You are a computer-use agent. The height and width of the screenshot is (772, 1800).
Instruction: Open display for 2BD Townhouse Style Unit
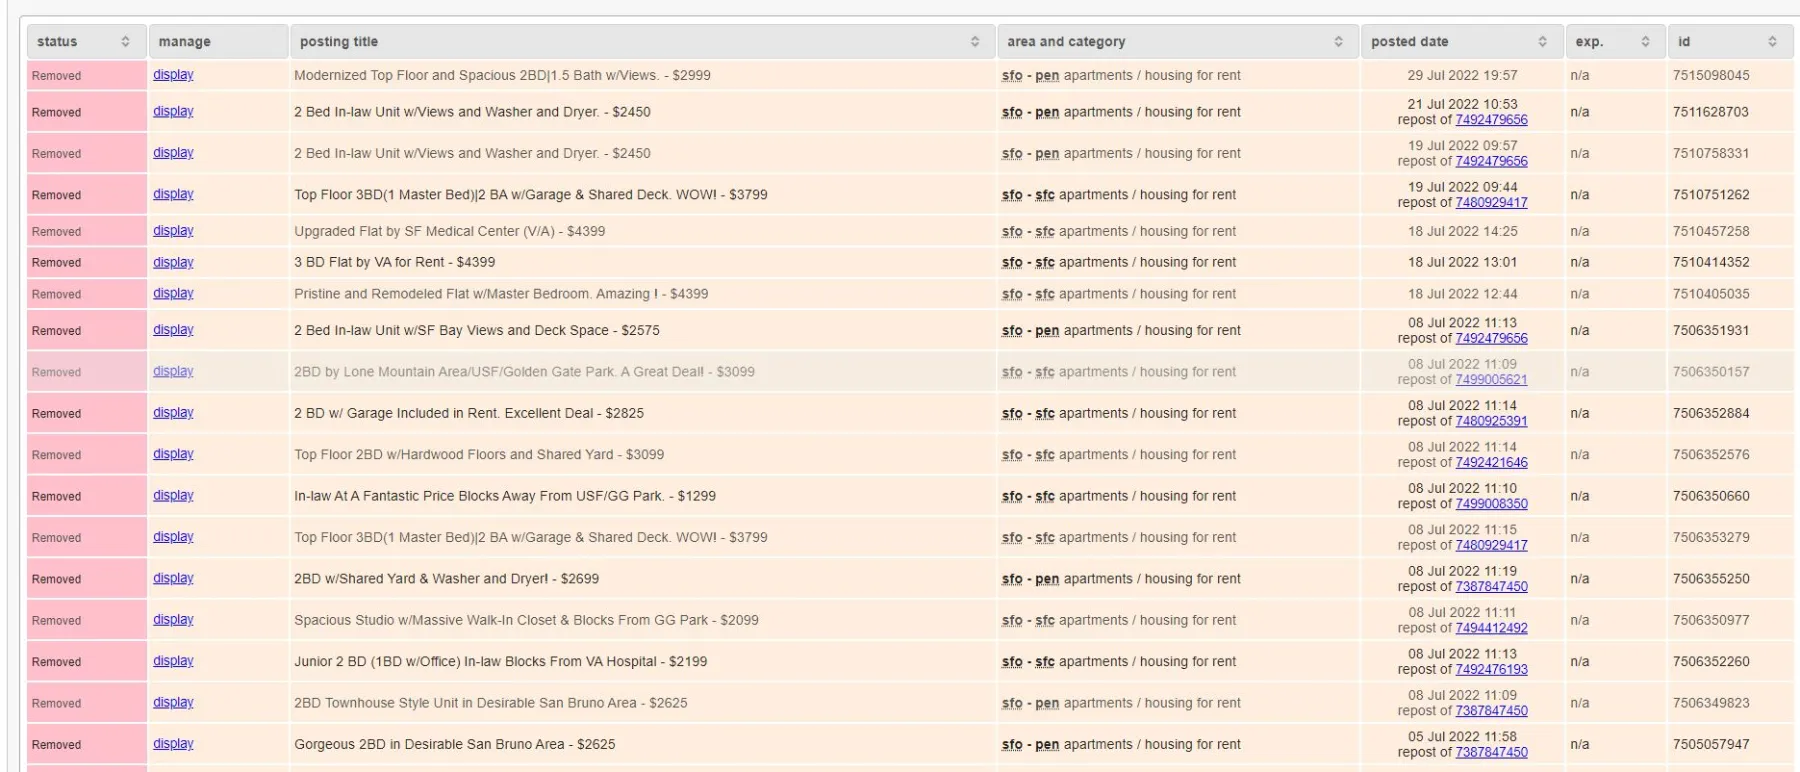pyautogui.click(x=173, y=703)
